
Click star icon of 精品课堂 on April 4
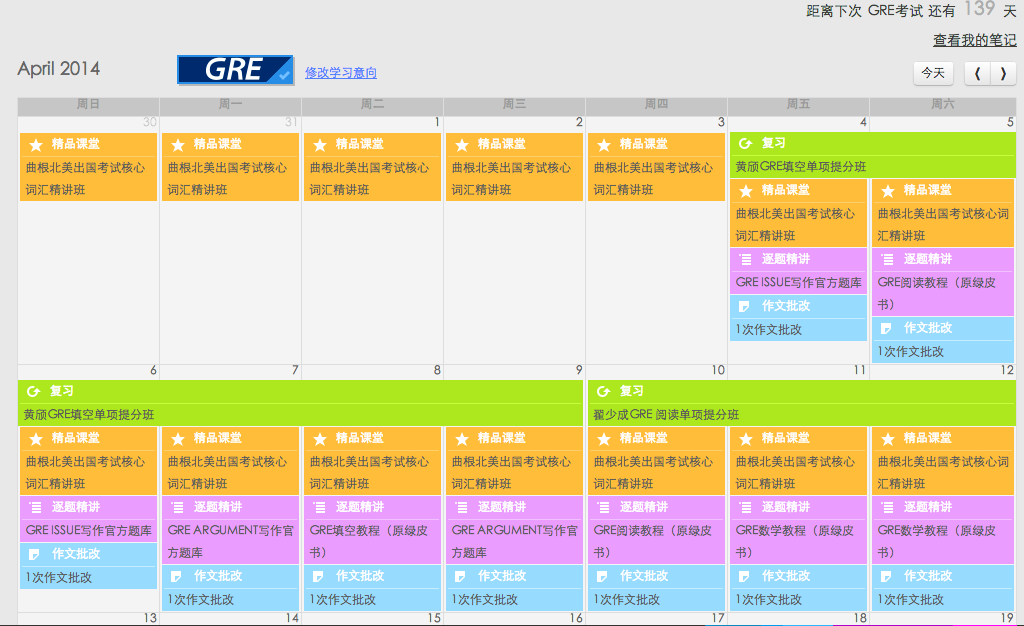[746, 191]
